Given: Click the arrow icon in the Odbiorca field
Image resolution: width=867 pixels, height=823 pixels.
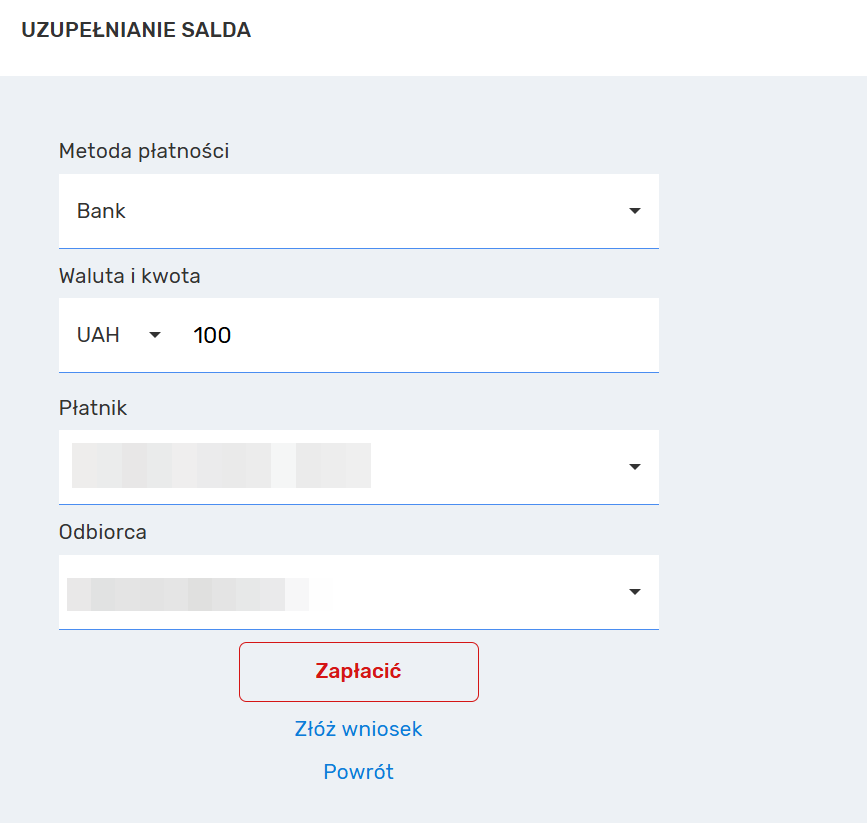Looking at the screenshot, I should pyautogui.click(x=634, y=592).
